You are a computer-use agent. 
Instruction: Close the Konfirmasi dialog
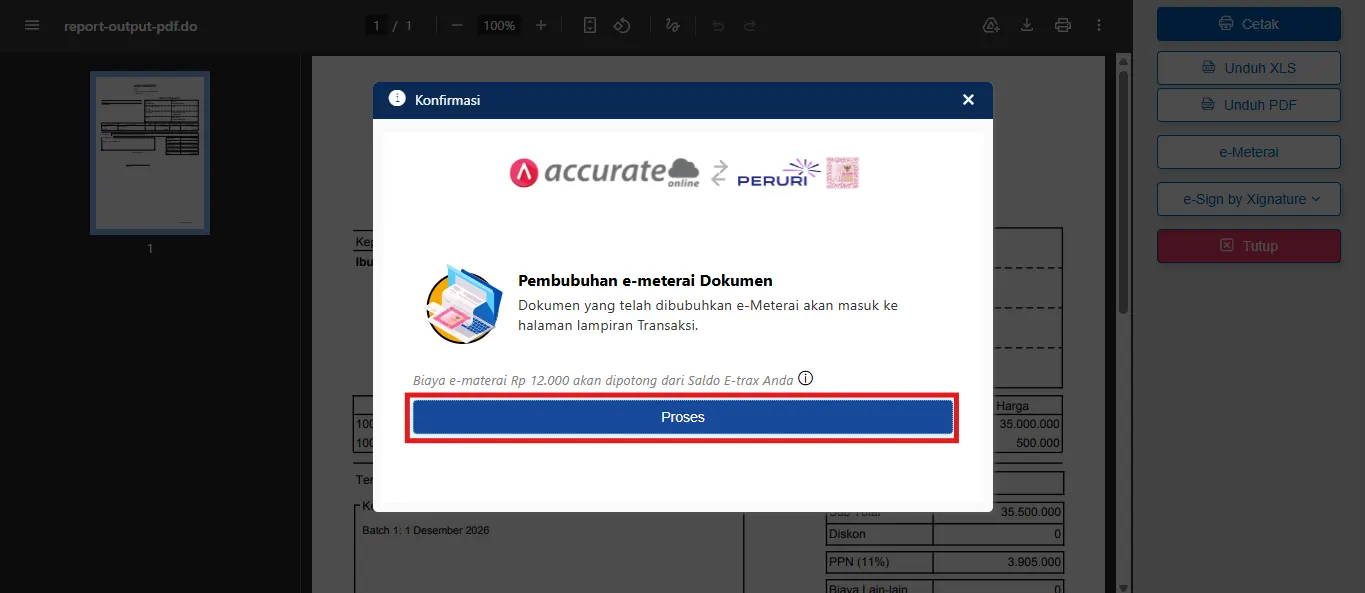pyautogui.click(x=968, y=100)
